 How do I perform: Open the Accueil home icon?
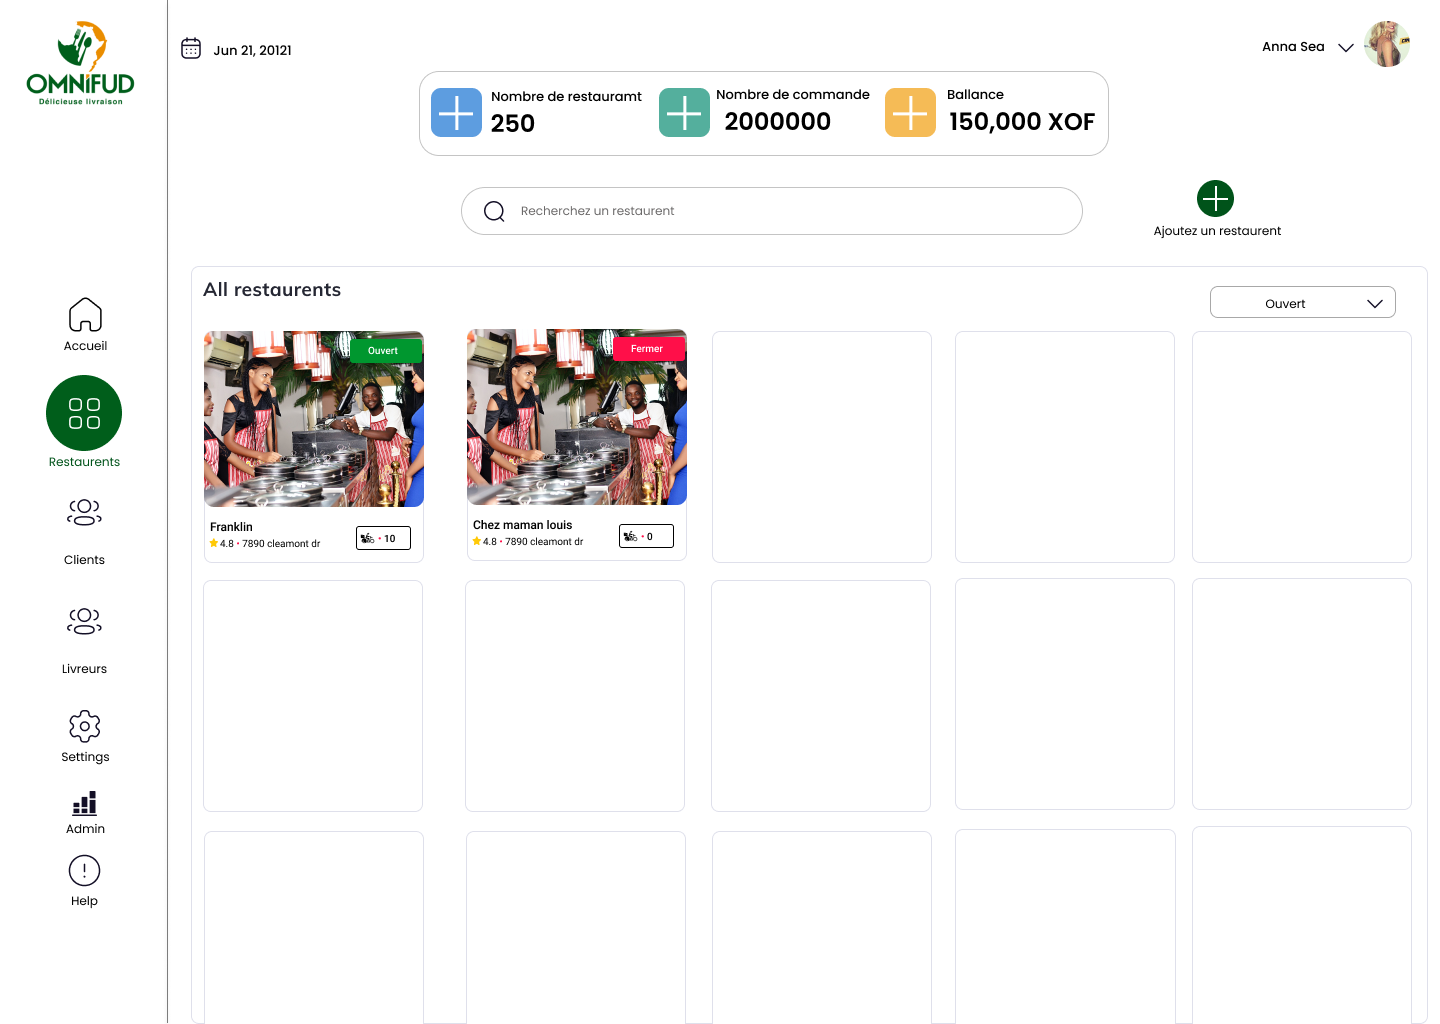pyautogui.click(x=85, y=314)
